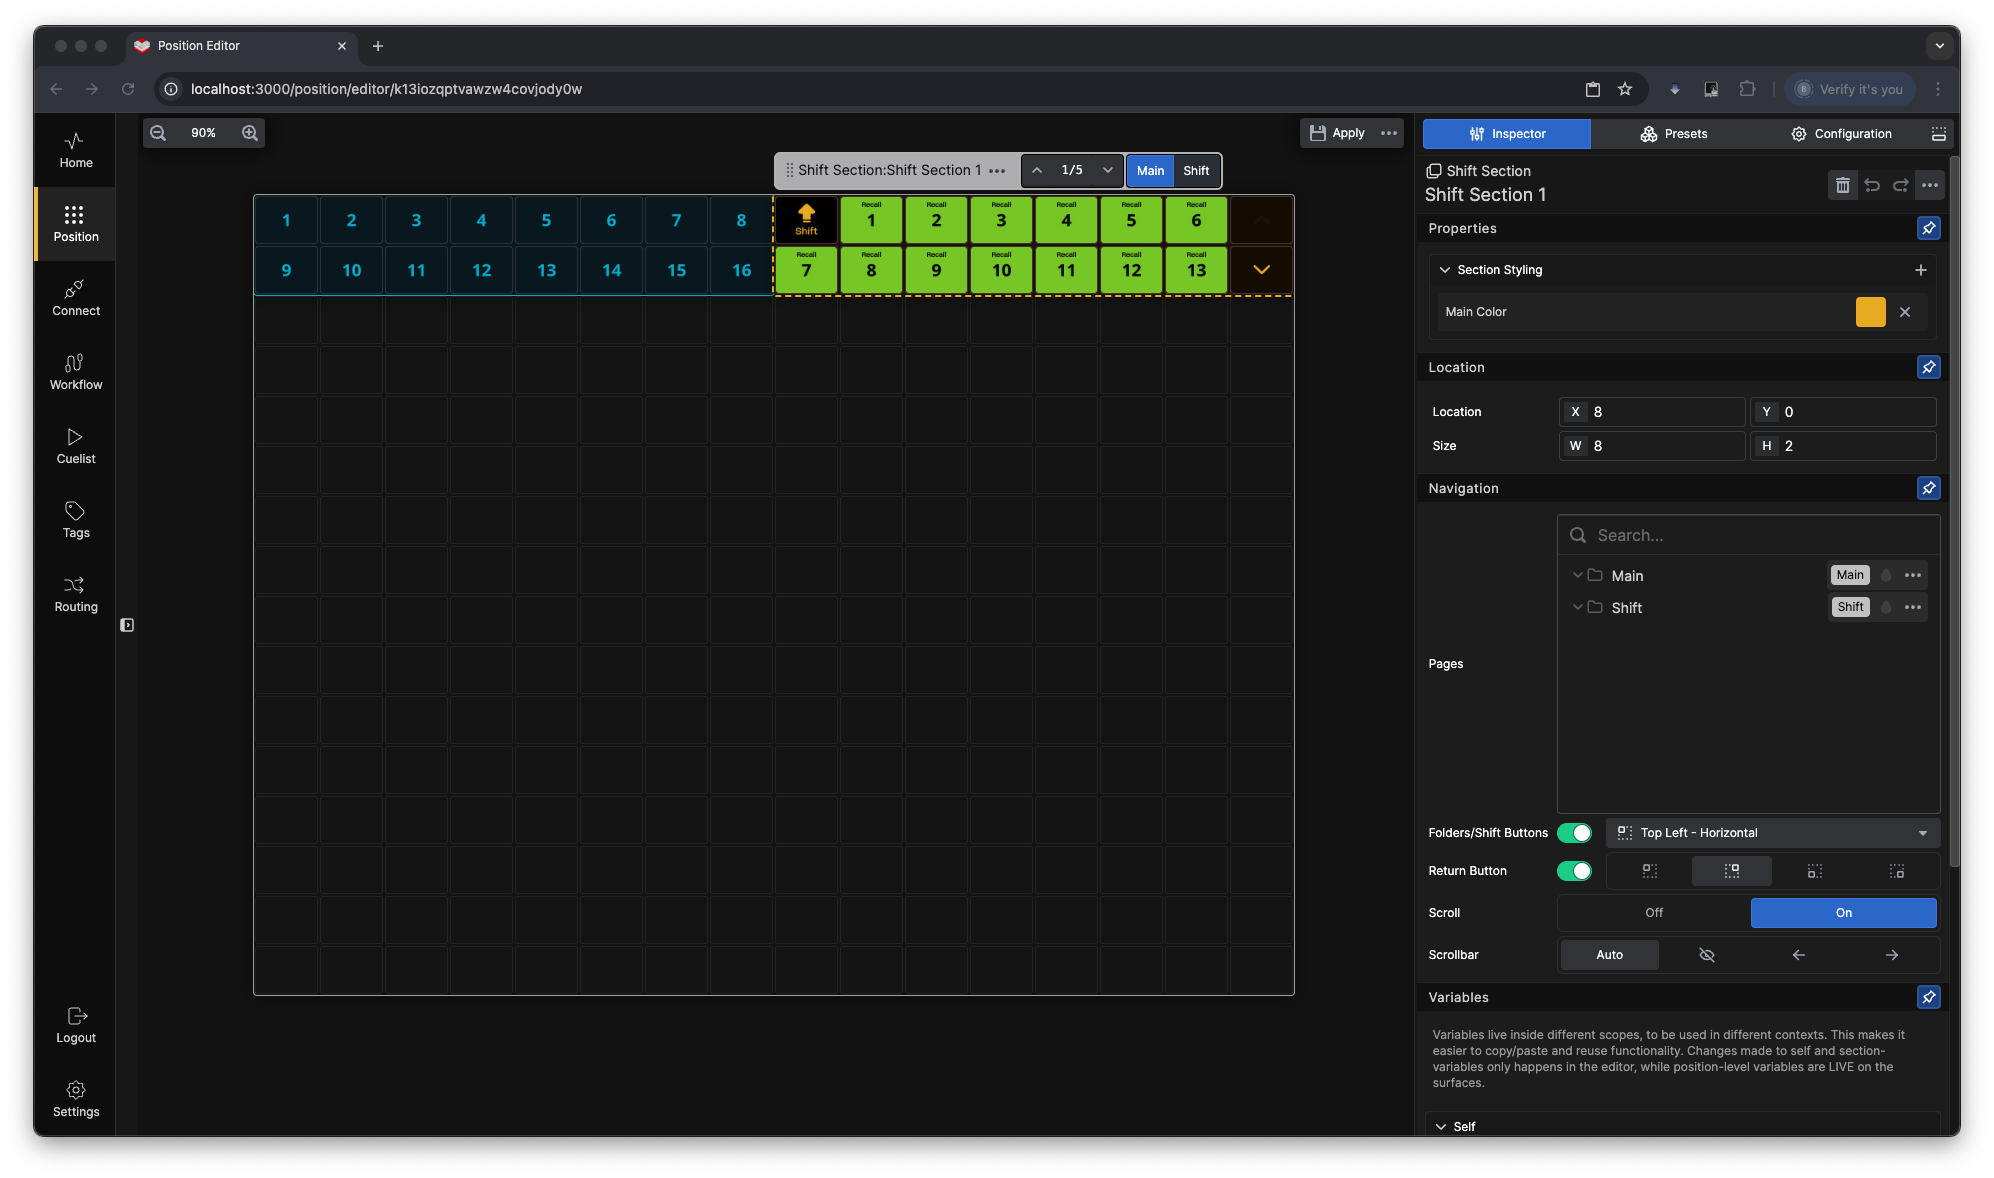Open the Top Left - Horizontal dropdown
1994x1178 pixels.
pyautogui.click(x=1772, y=833)
